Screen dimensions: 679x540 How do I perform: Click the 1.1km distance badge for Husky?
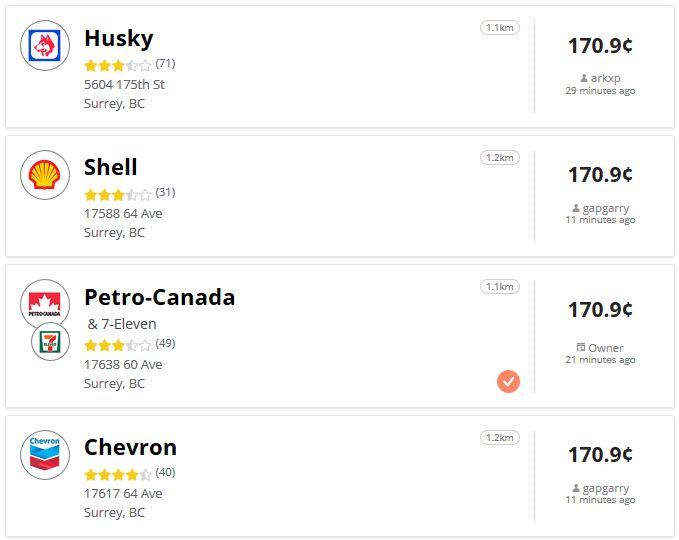click(500, 28)
